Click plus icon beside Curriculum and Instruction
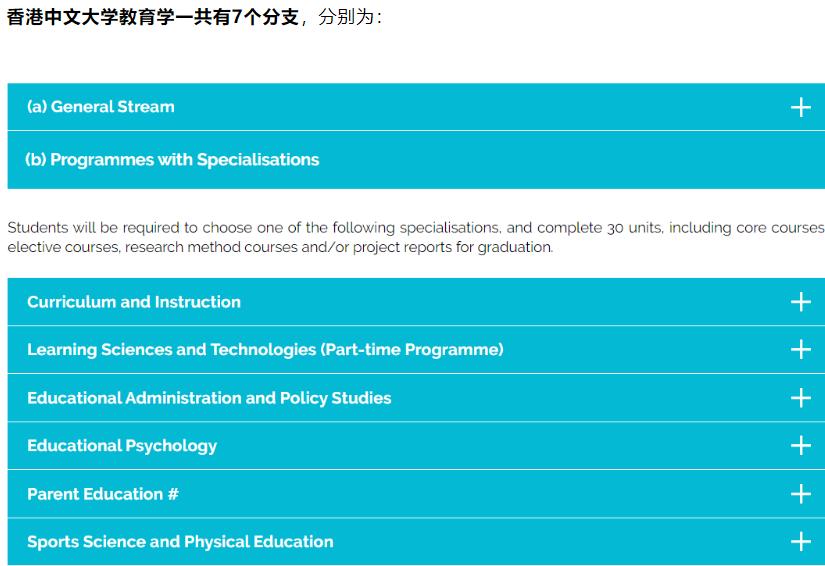Screen dimensions: 825x566 [800, 302]
